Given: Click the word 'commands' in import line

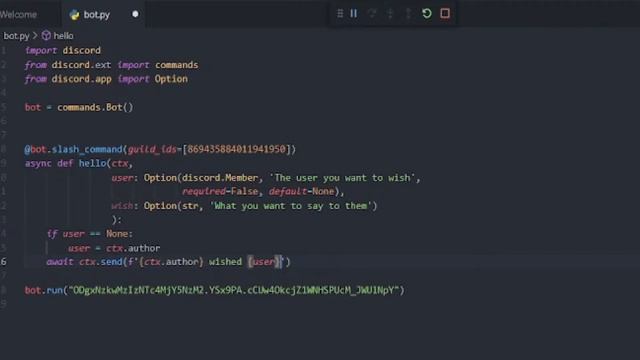Looking at the screenshot, I should coord(176,65).
